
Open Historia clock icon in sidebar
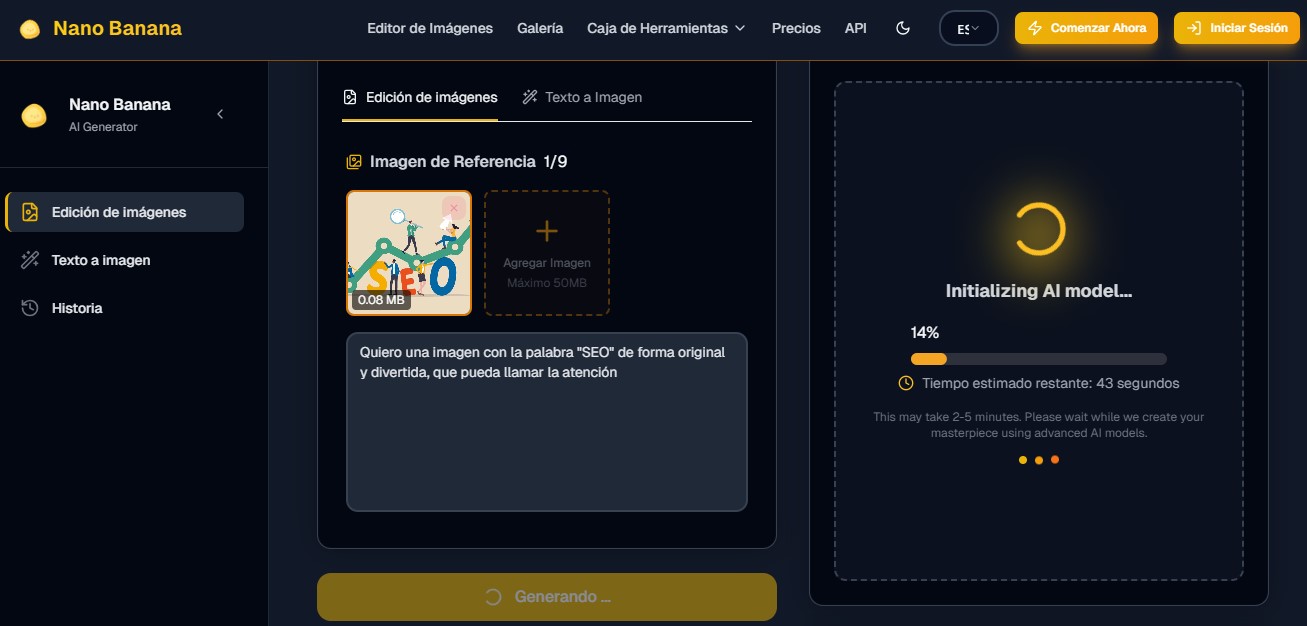click(x=30, y=308)
